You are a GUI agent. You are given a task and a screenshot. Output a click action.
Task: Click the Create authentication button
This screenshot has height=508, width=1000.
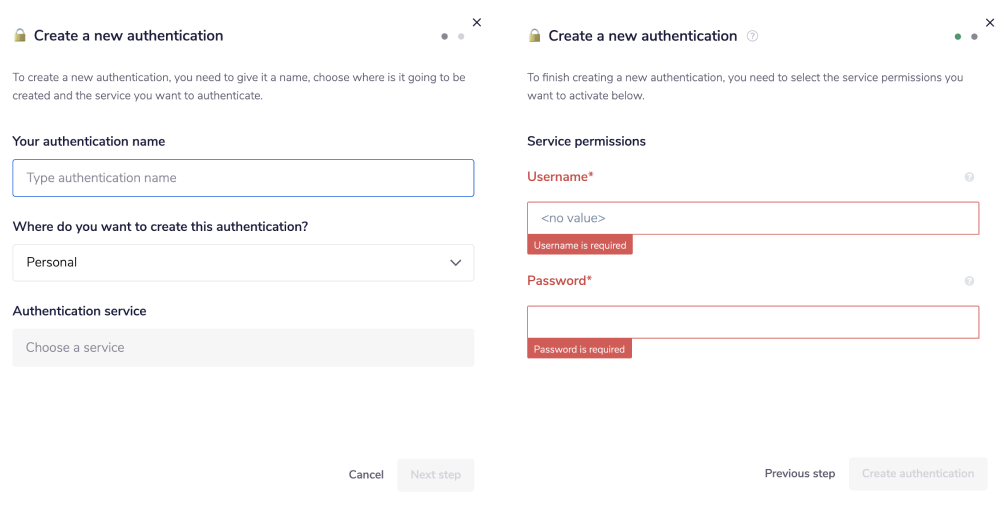(917, 474)
